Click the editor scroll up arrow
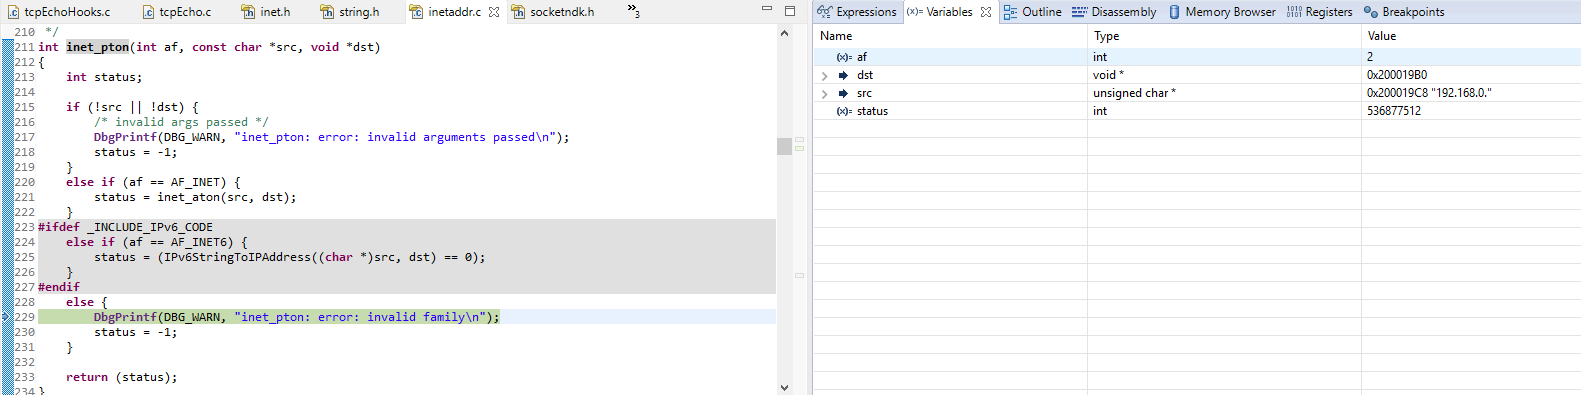The width and height of the screenshot is (1581, 395). (784, 33)
